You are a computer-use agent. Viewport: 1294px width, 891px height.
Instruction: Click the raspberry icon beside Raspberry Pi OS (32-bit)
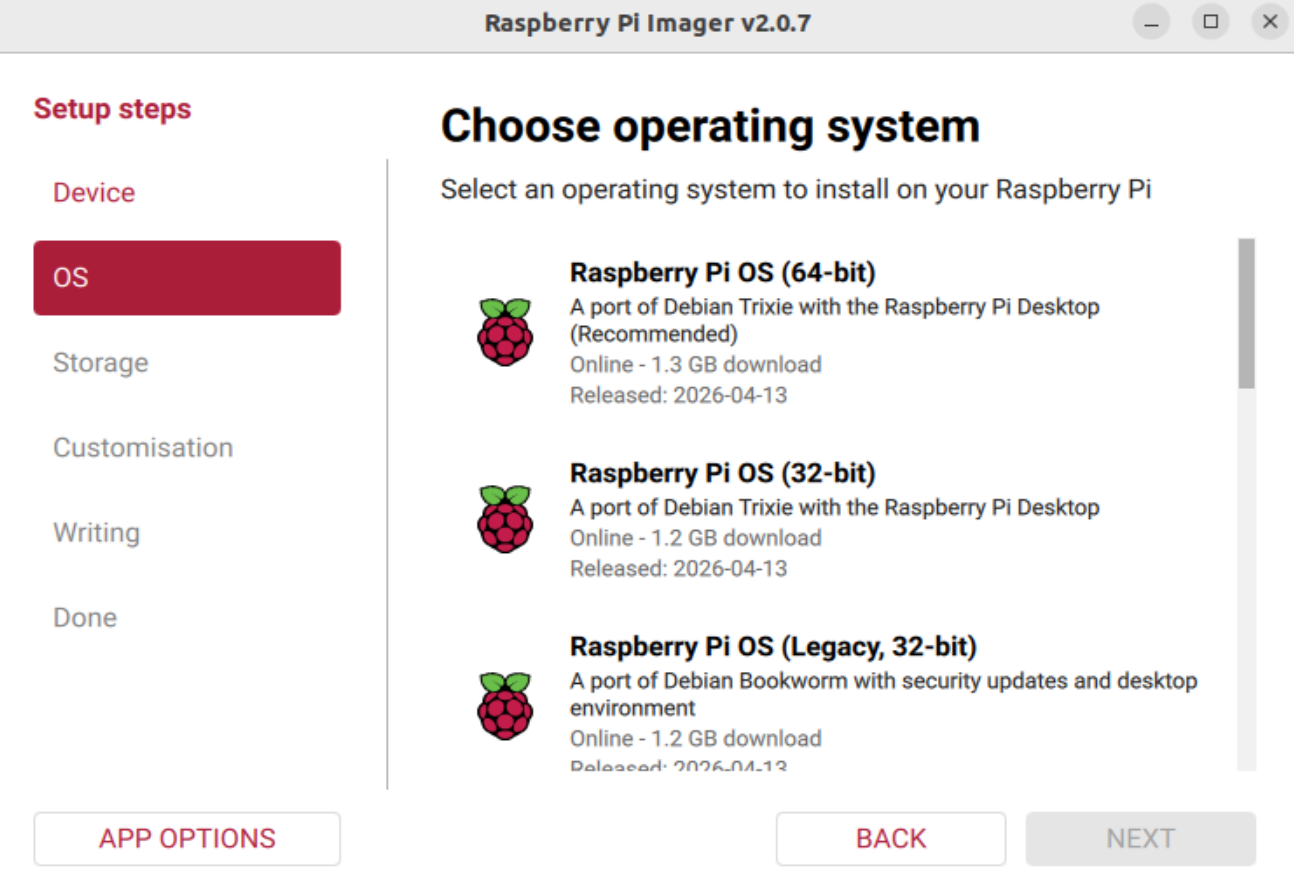click(505, 519)
